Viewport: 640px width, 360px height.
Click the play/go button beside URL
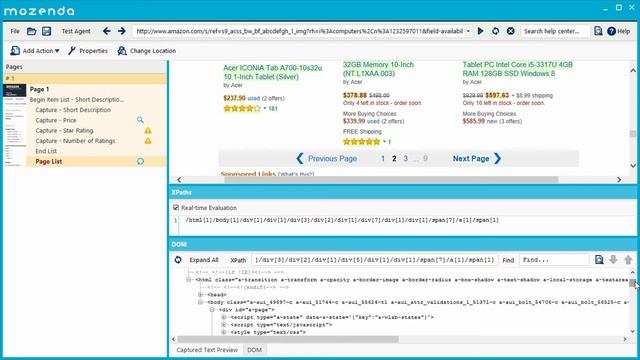(480, 31)
